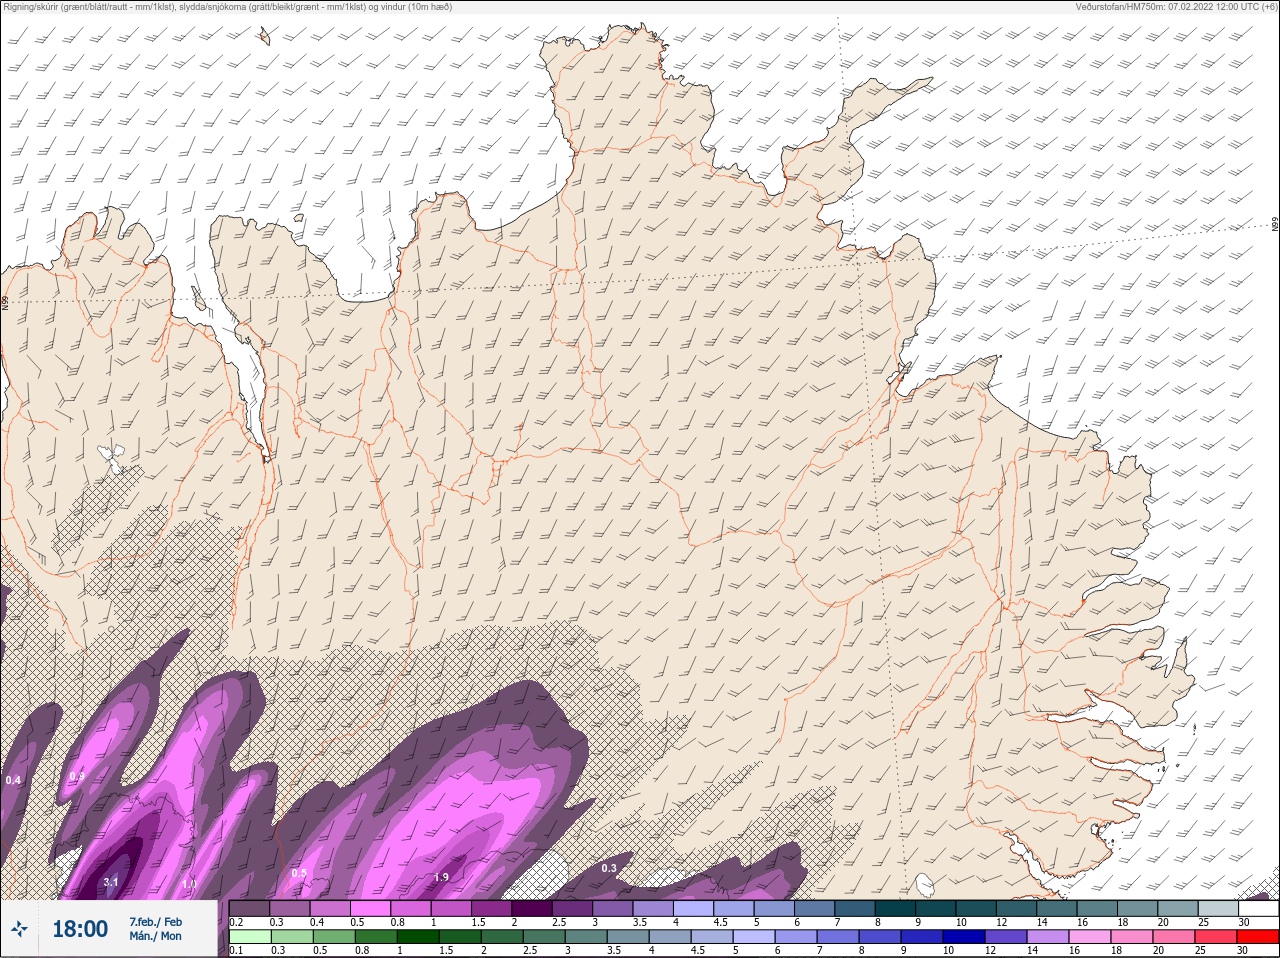
Task: Click the 0.9 precipitation value on the map
Action: (x=77, y=776)
